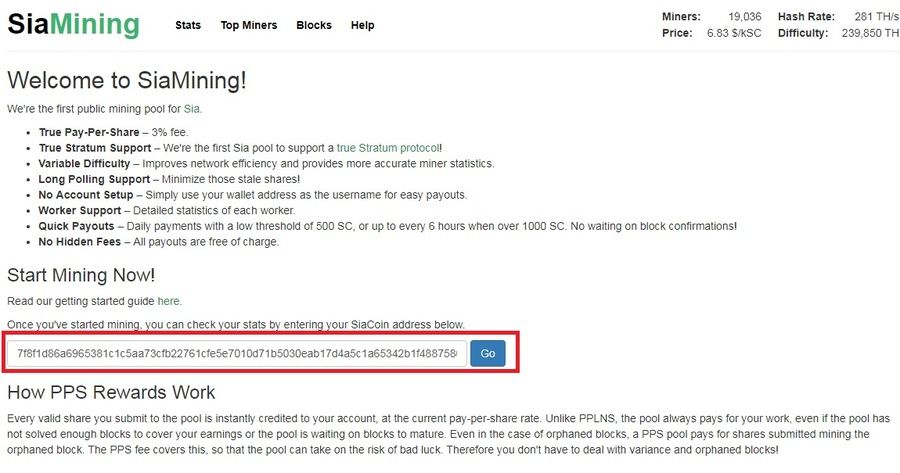
Task: Open the getting started guide 'here' link
Action: coord(168,301)
